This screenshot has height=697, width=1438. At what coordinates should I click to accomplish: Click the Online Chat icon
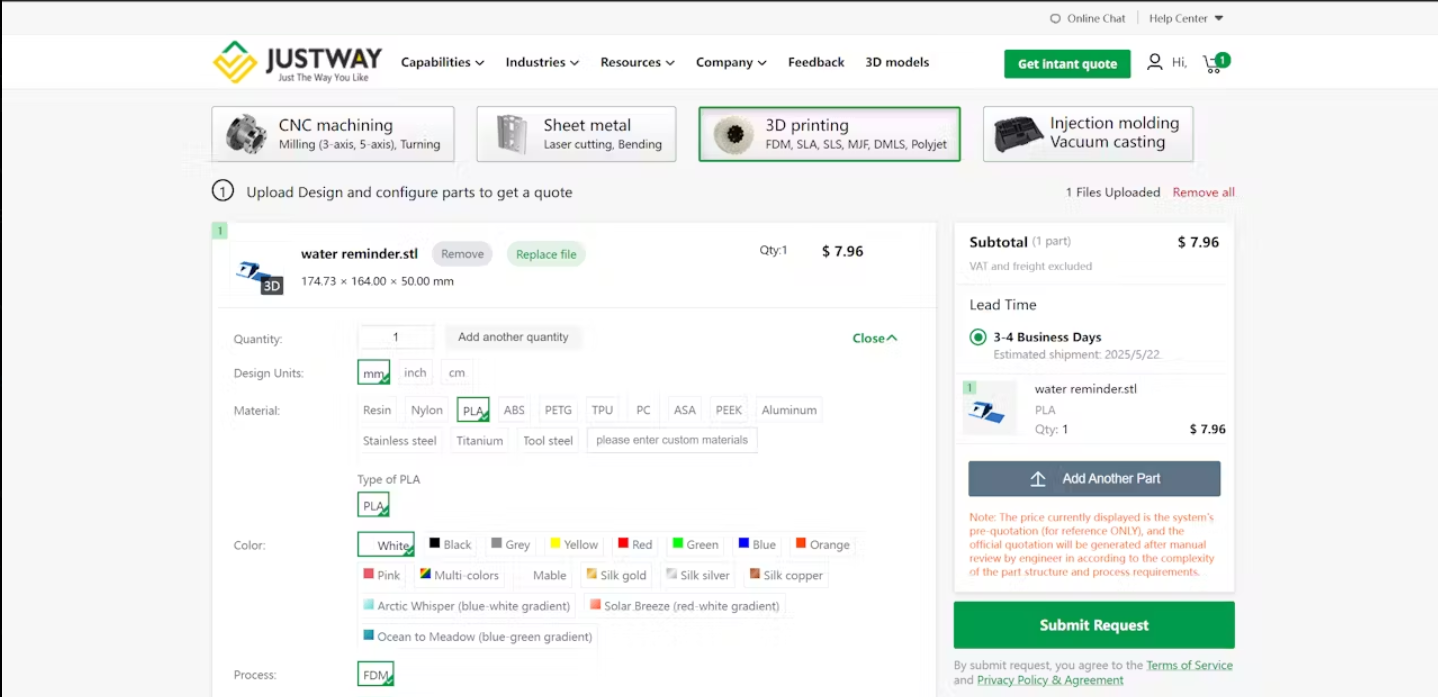click(x=1055, y=18)
